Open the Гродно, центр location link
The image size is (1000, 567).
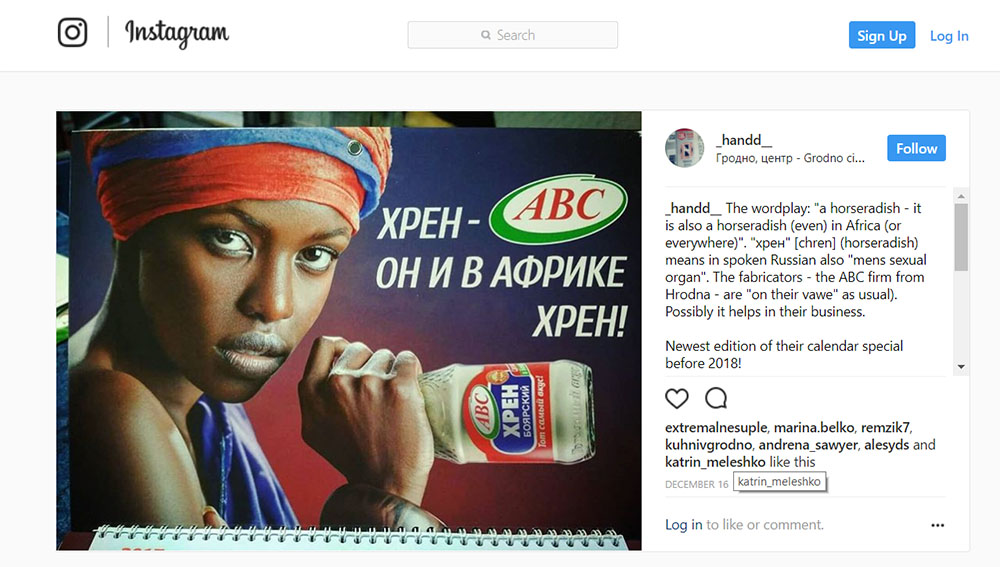(x=790, y=158)
